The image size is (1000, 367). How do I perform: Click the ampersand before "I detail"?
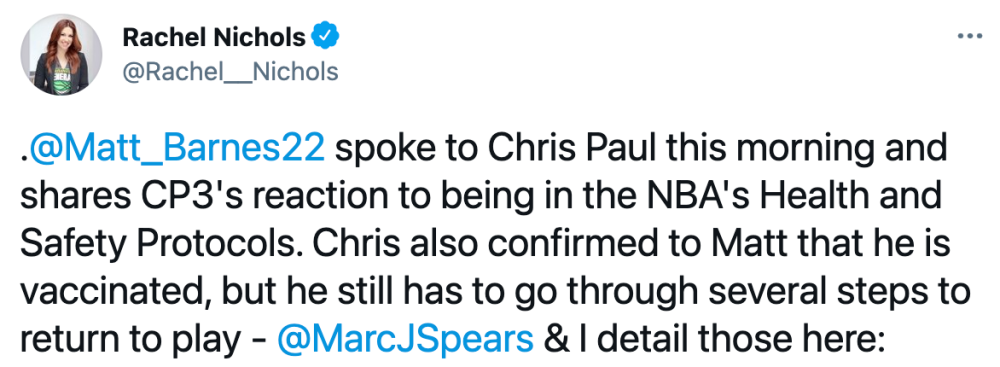(554, 338)
